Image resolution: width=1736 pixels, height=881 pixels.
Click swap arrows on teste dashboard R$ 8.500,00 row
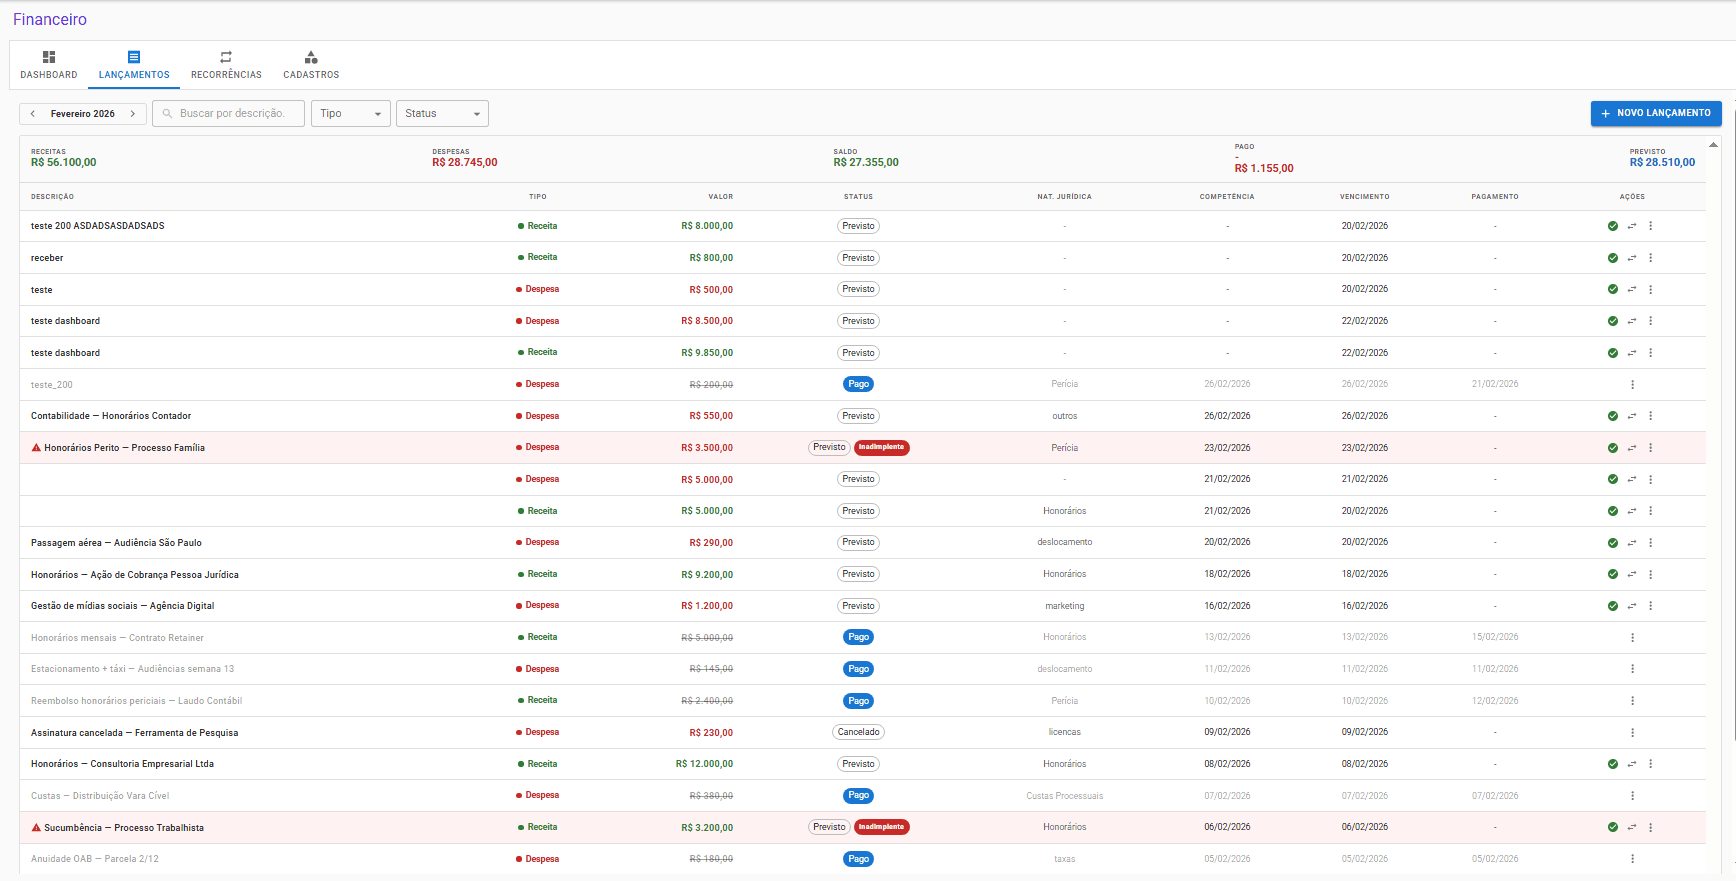1632,321
